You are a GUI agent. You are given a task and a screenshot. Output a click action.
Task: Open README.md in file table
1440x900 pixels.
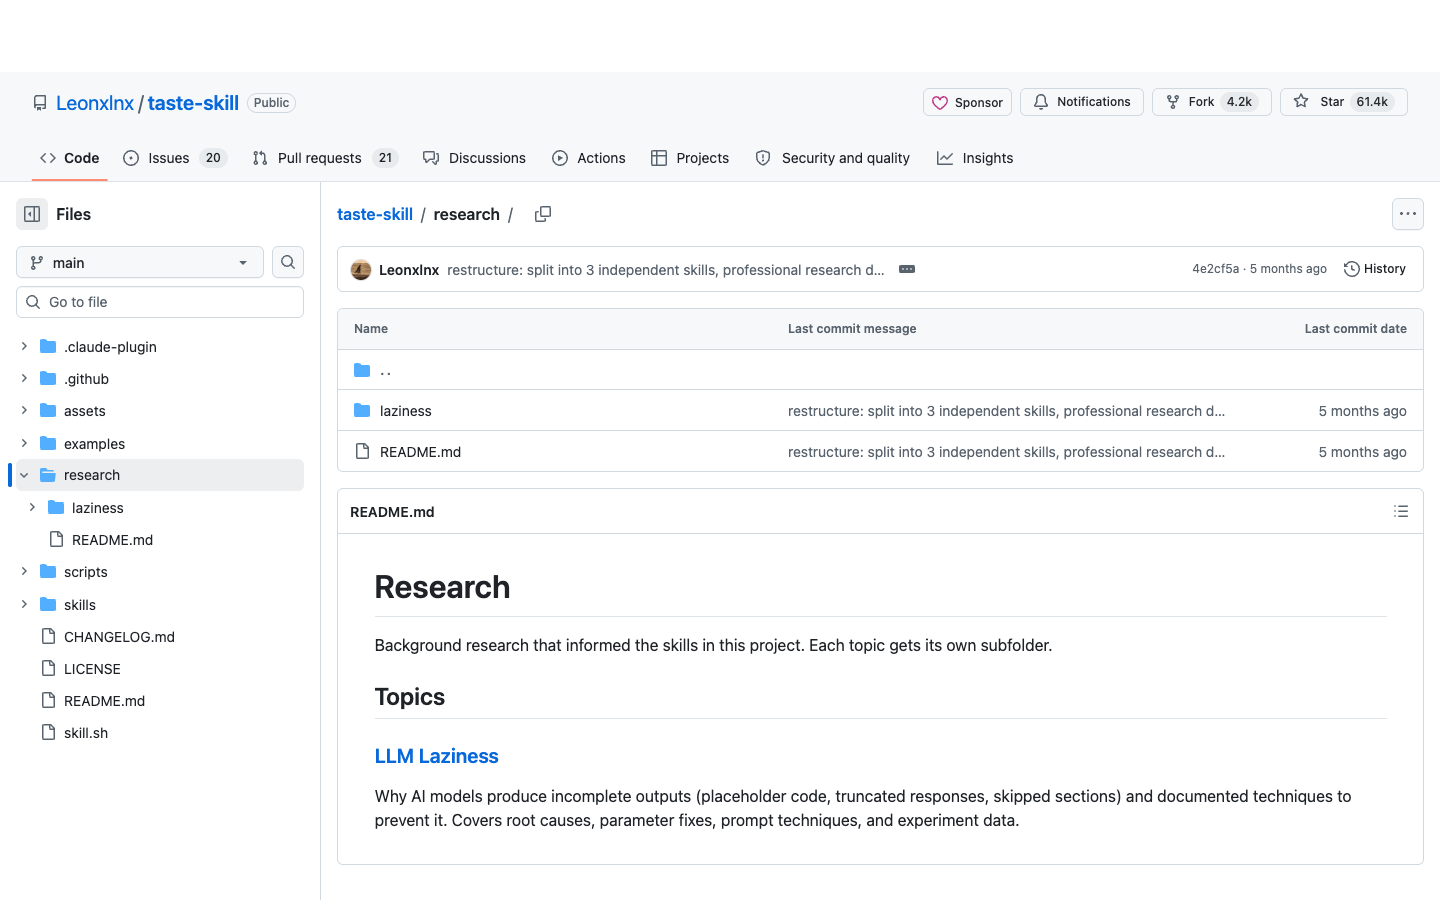pos(420,452)
